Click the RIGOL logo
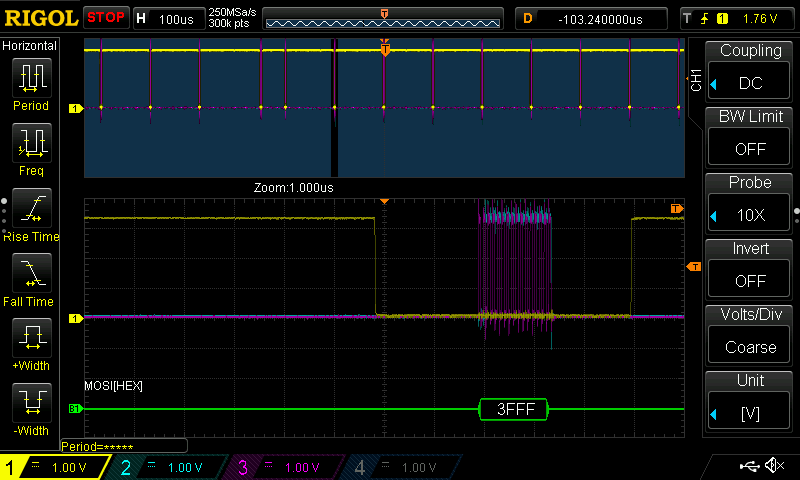The width and height of the screenshot is (800, 480). click(x=41, y=18)
